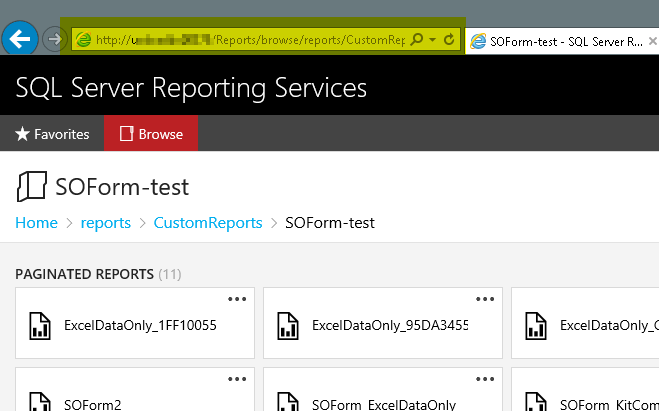This screenshot has height=411, width=659.
Task: Click the ExcelDataOnly_95DA3455 report icon
Action: pyautogui.click(x=288, y=326)
